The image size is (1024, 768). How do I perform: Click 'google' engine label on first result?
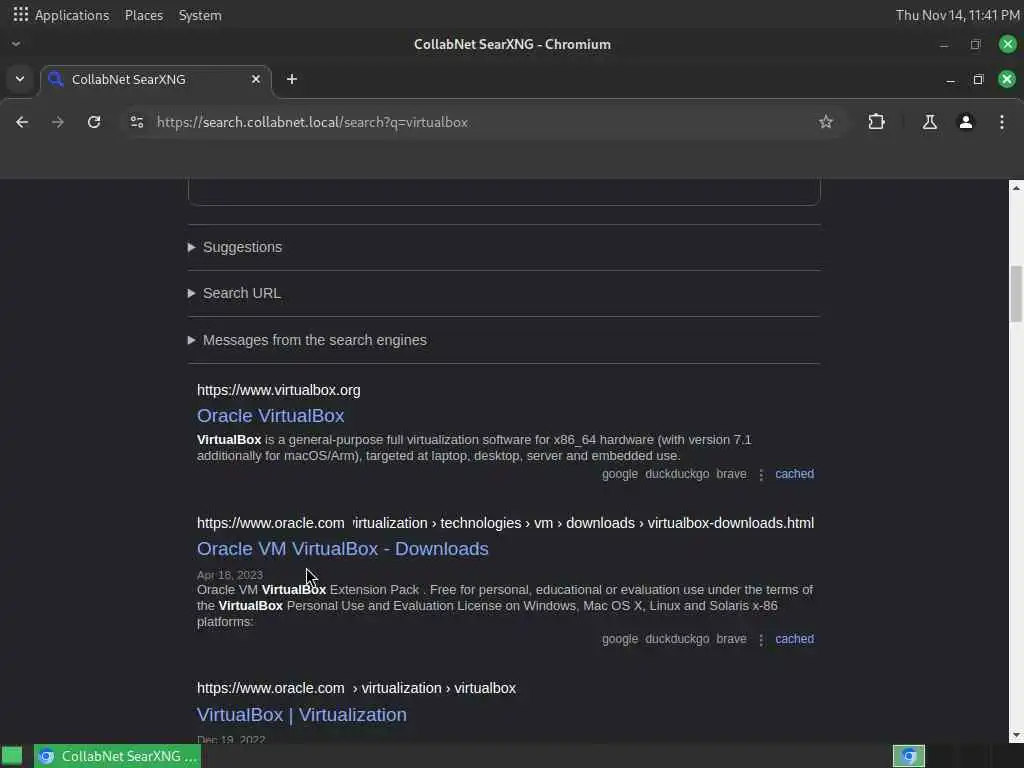tap(620, 474)
